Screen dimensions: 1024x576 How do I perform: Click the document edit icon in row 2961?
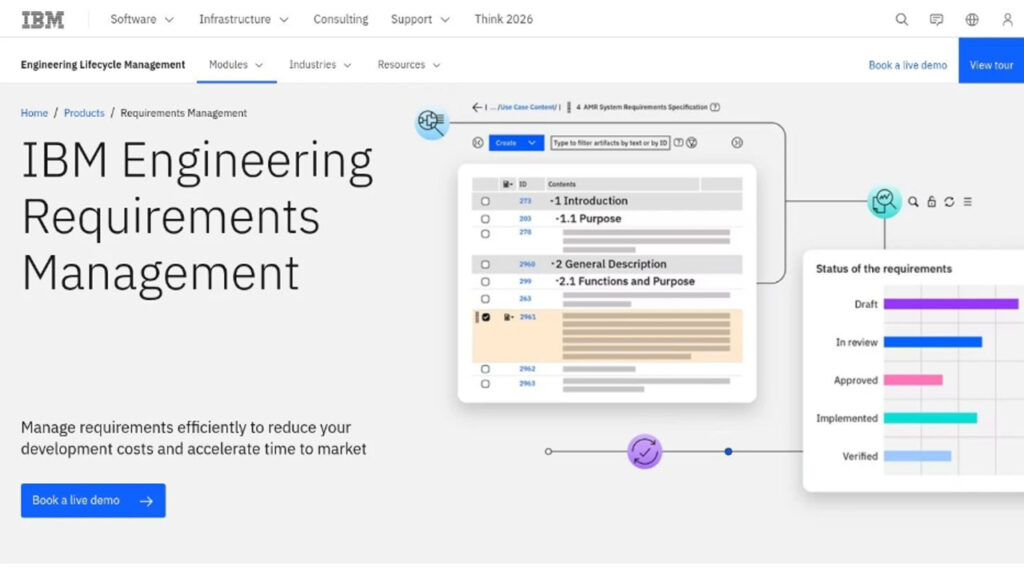507,317
